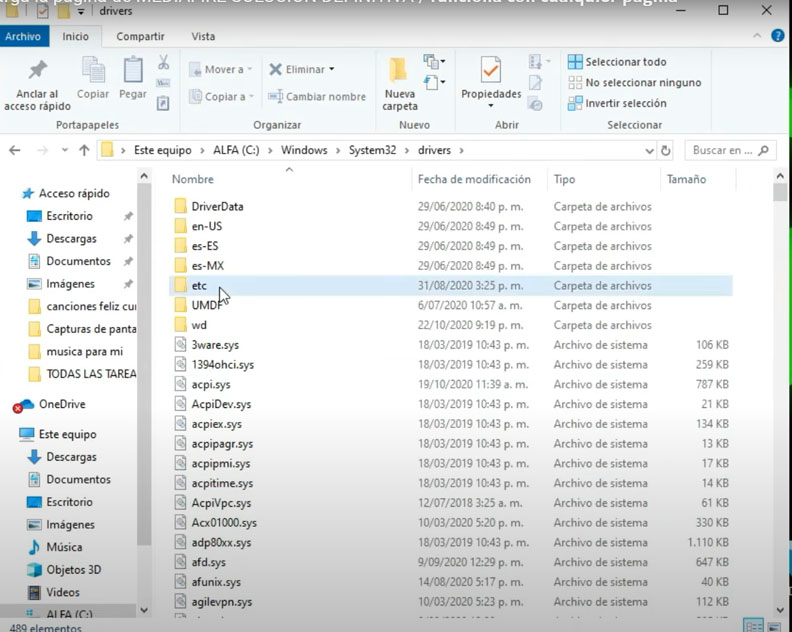Click the Nueva carpeta icon
Image resolution: width=792 pixels, height=632 pixels.
coord(398,70)
